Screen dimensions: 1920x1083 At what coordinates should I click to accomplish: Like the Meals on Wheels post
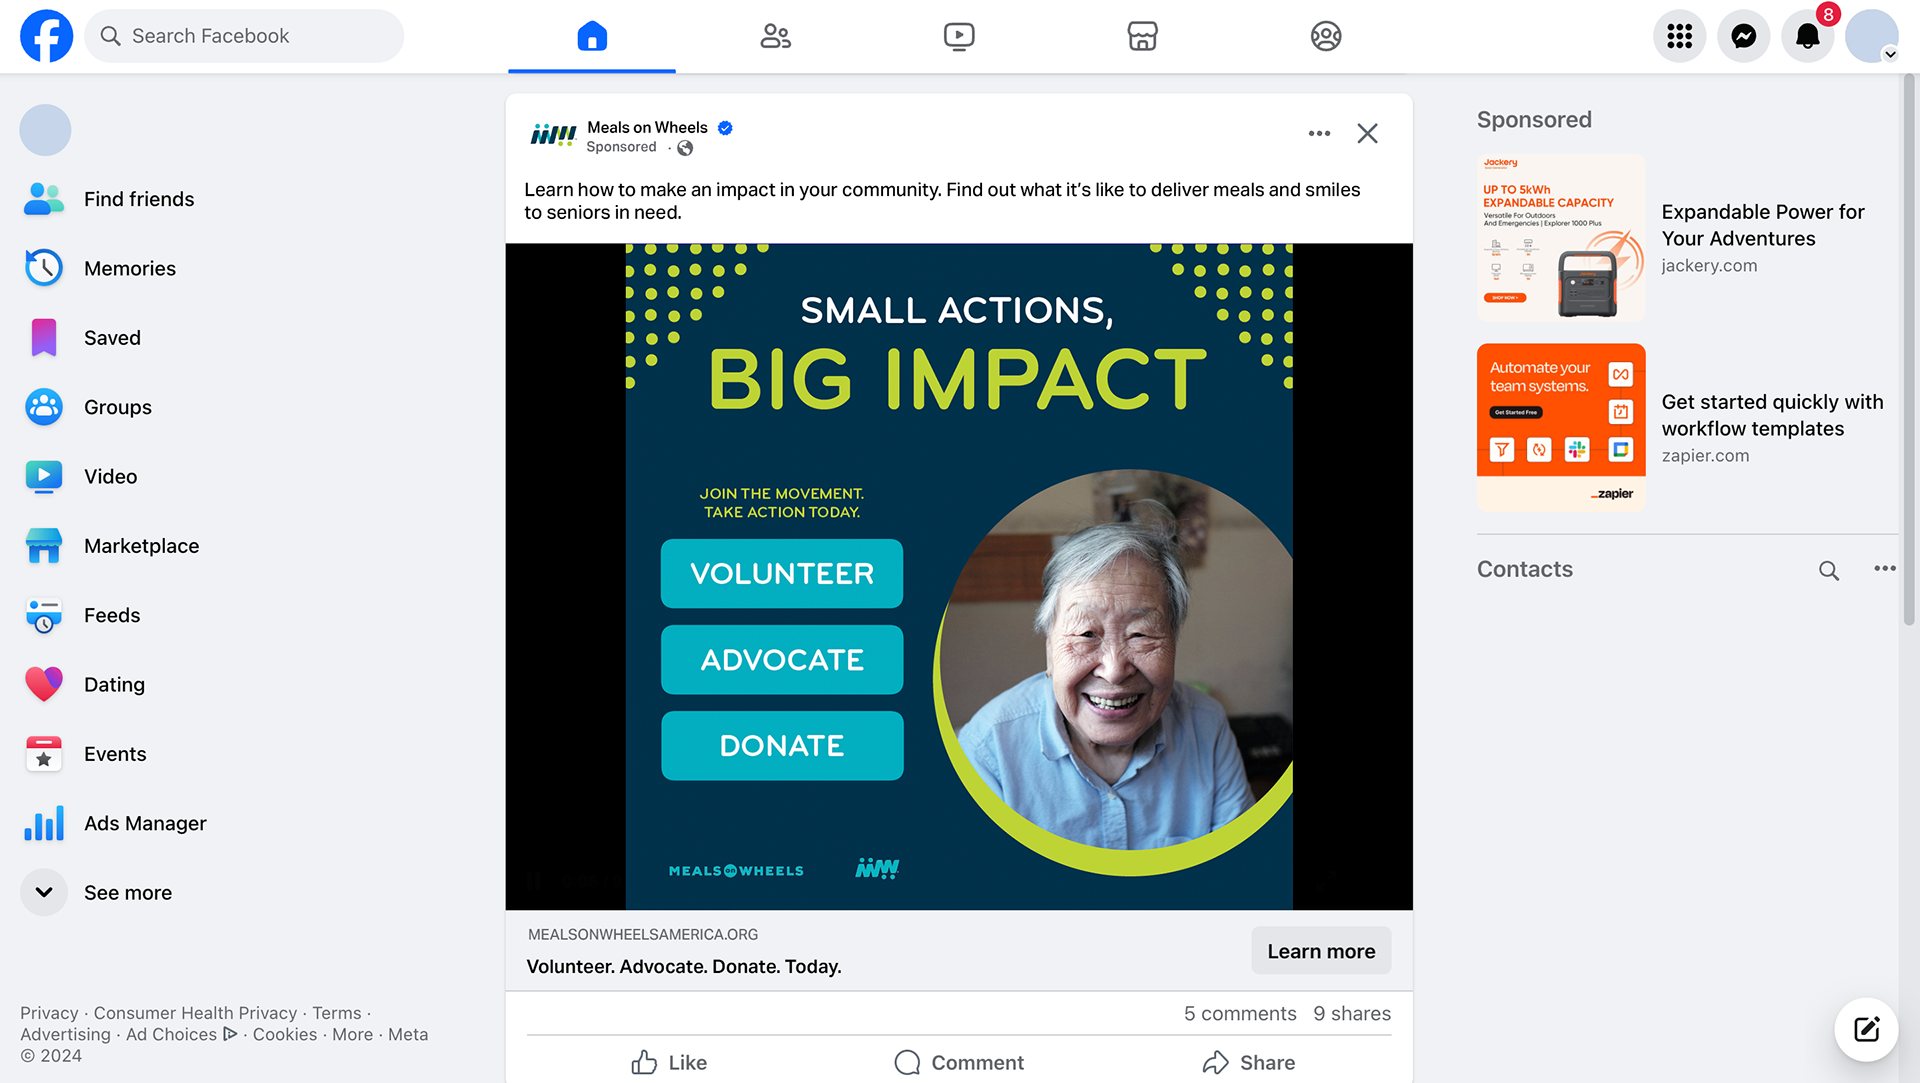669,1062
